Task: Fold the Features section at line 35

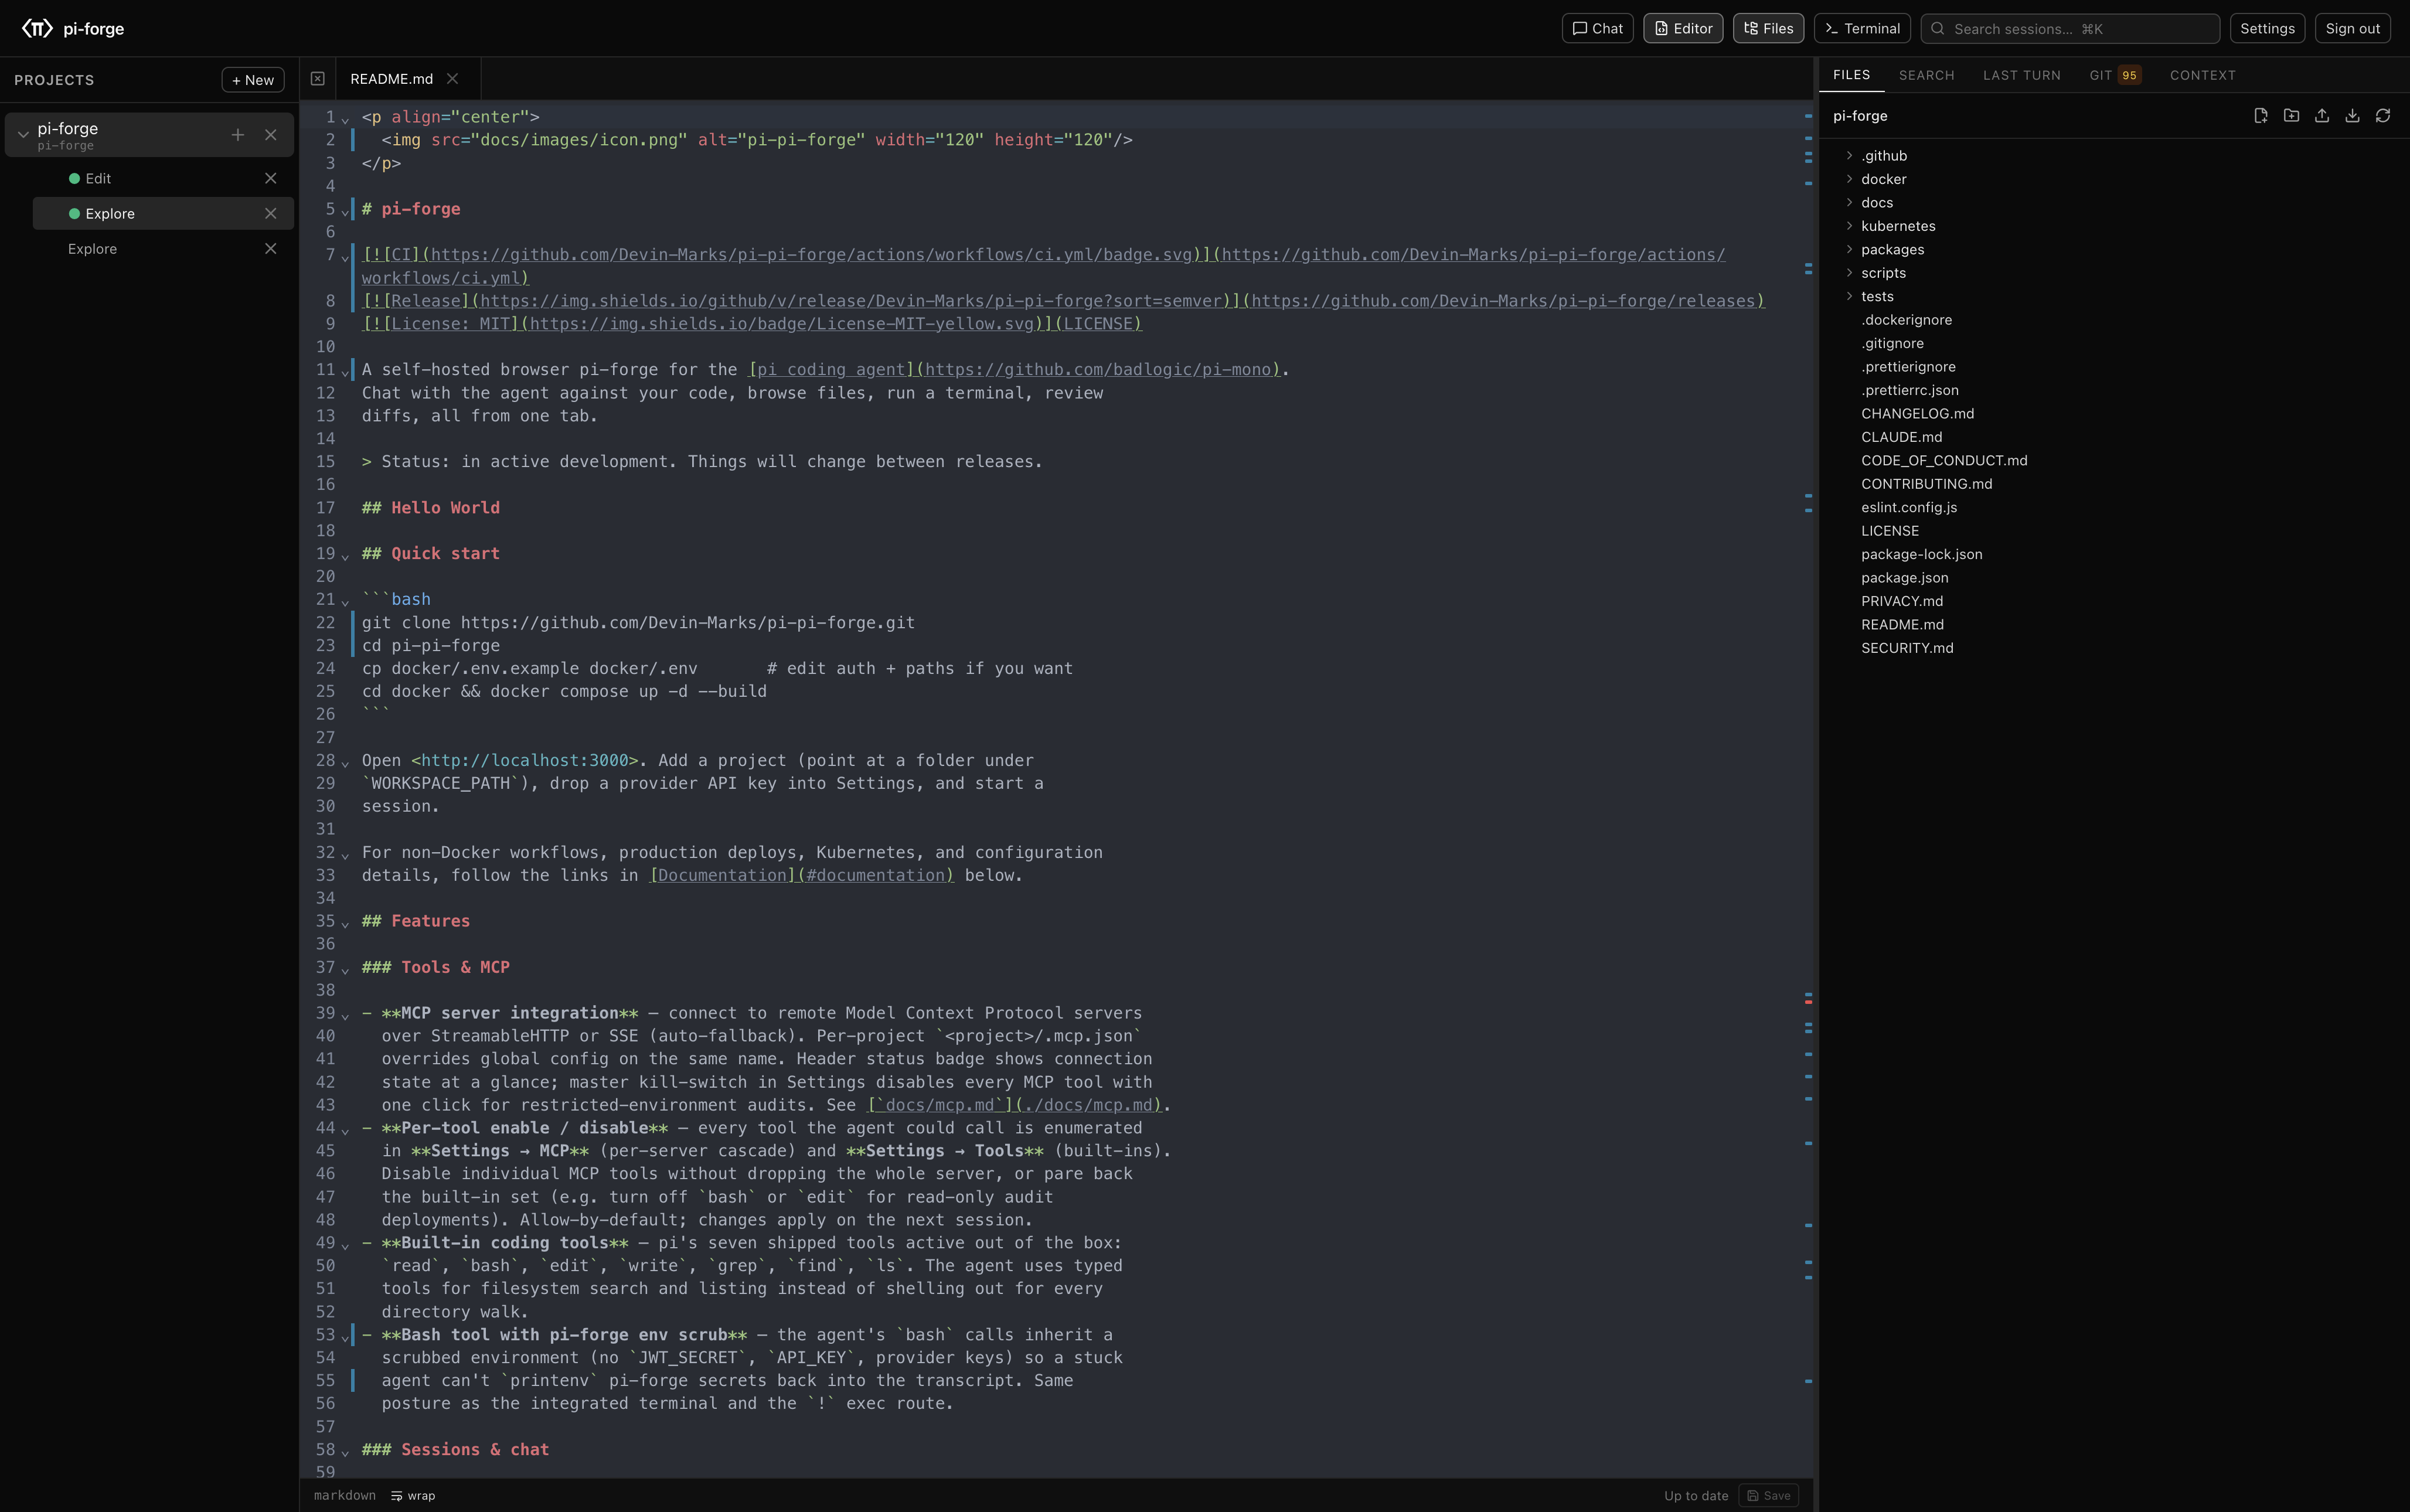Action: click(x=345, y=924)
